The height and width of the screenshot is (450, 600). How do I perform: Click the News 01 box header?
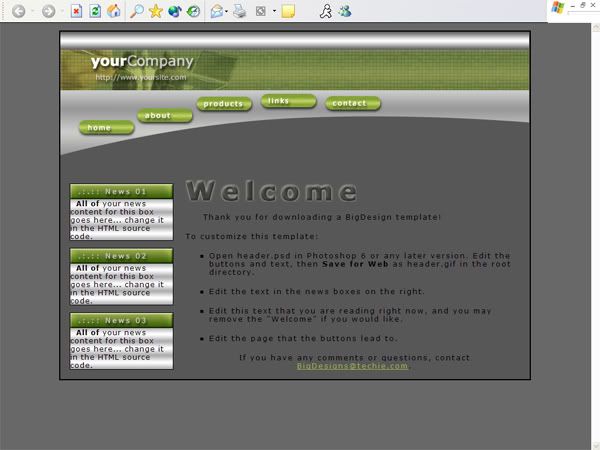coord(121,191)
